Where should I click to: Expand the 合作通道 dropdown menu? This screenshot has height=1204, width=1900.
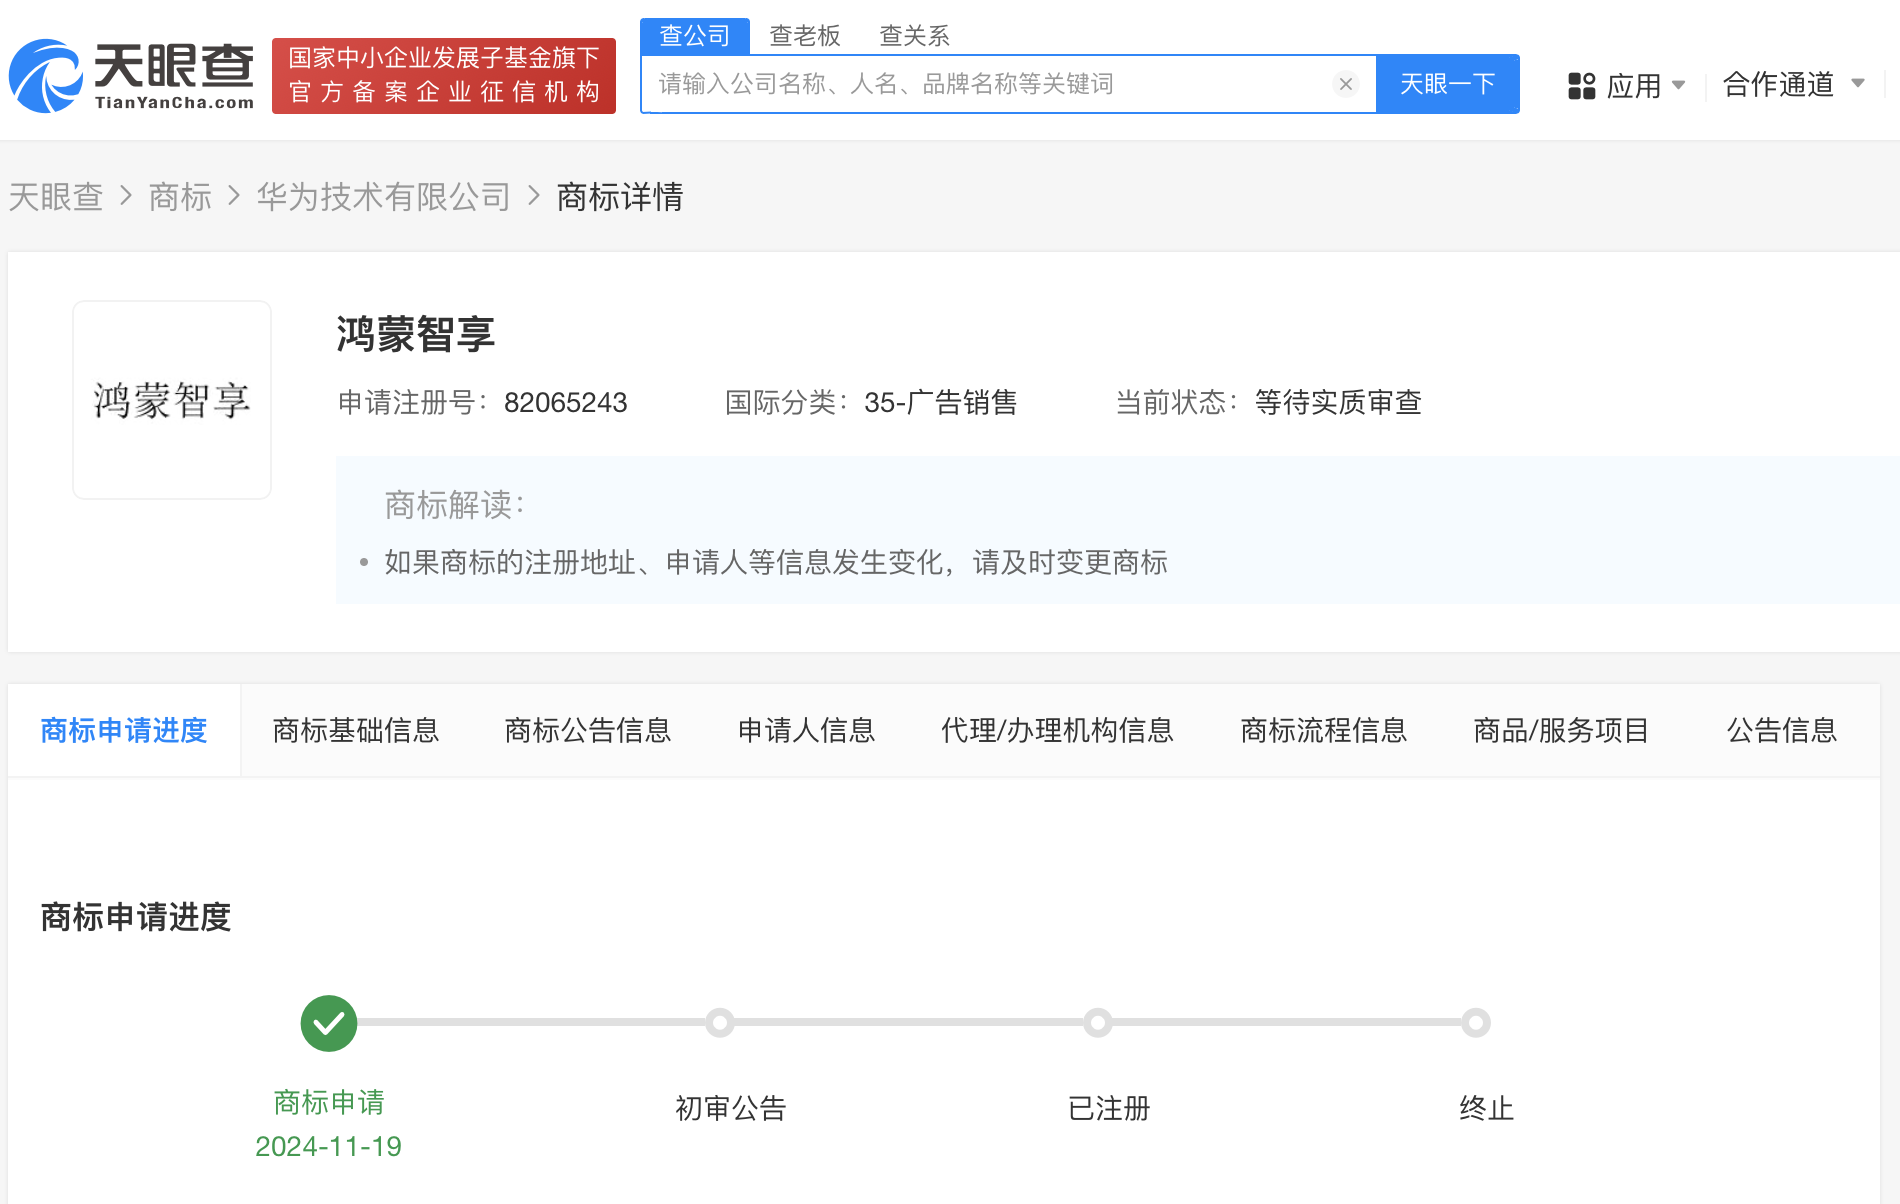(1793, 85)
